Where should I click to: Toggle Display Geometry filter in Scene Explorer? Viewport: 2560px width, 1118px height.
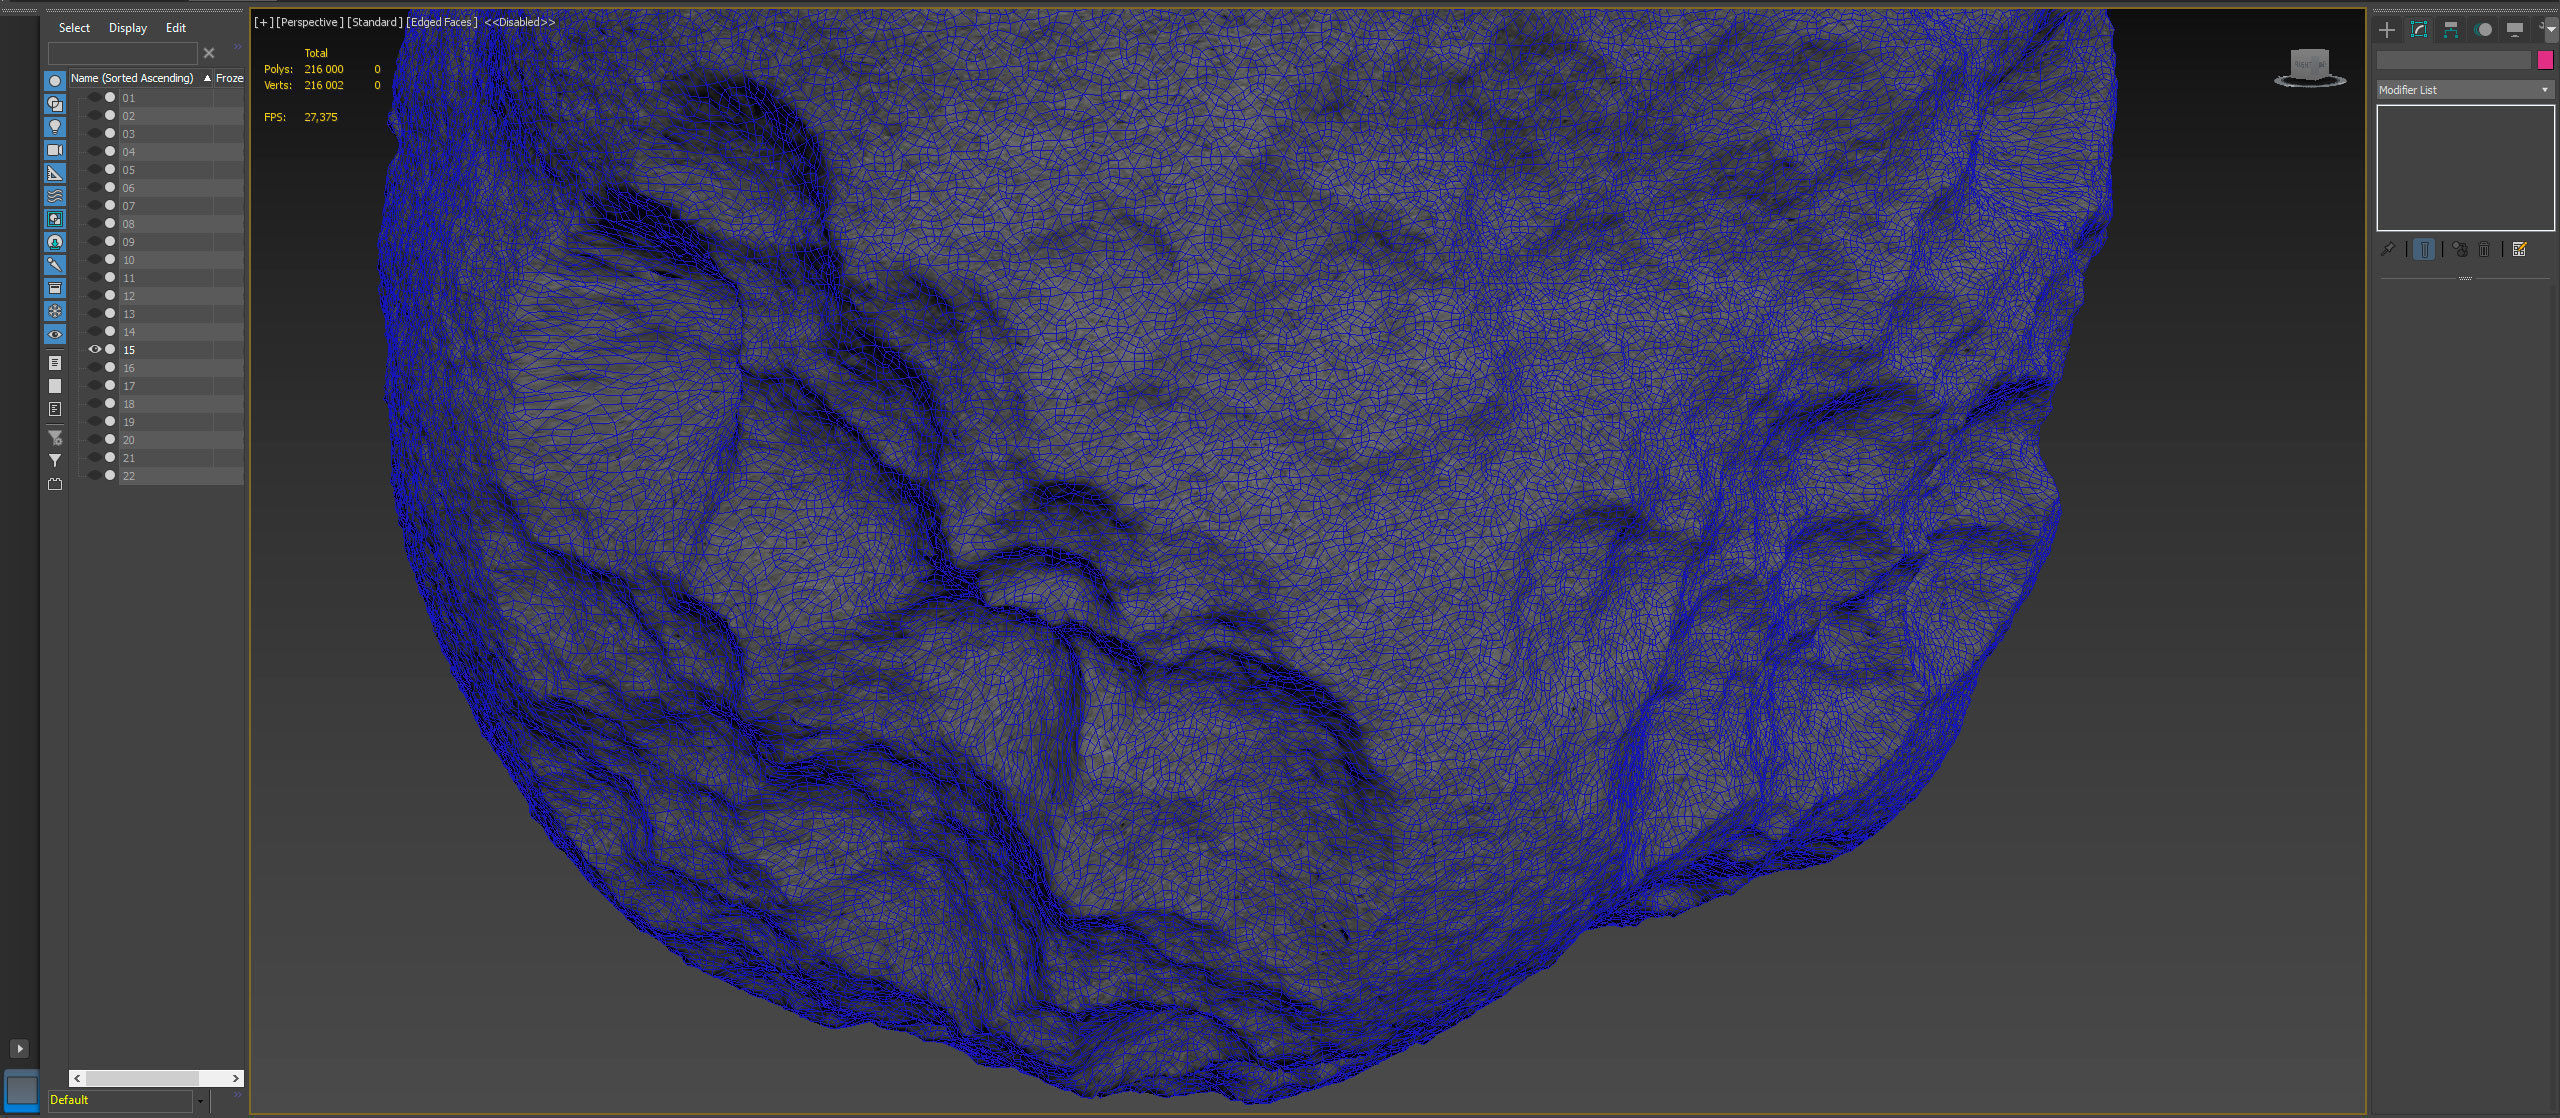point(55,81)
